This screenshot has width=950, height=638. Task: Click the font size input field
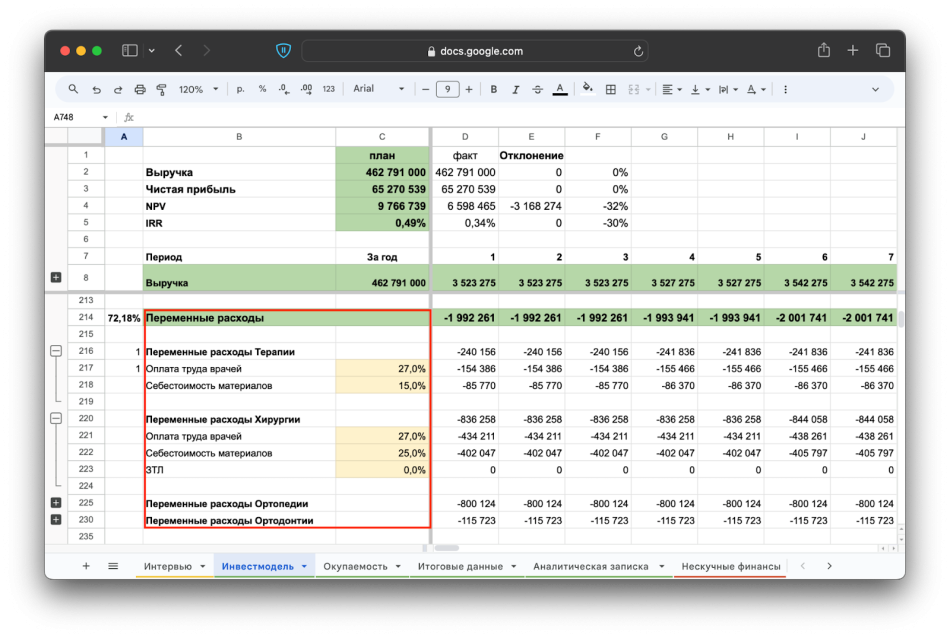click(x=447, y=89)
